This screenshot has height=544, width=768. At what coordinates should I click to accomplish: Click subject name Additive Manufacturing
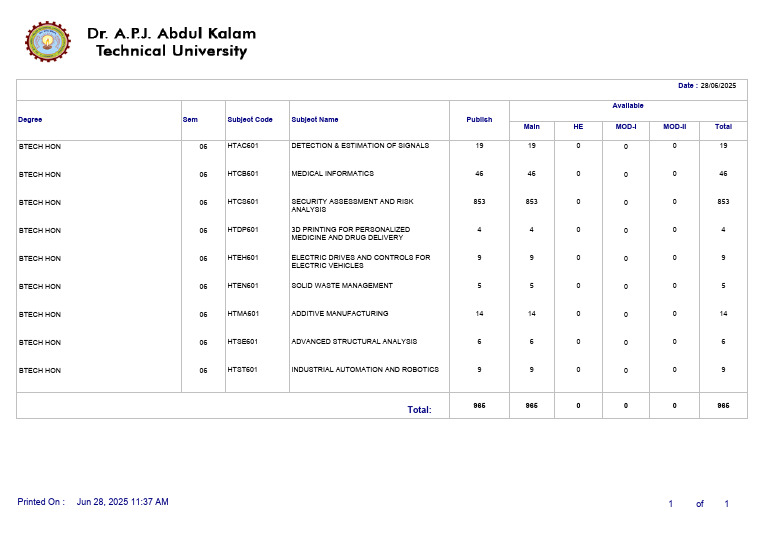tap(340, 313)
